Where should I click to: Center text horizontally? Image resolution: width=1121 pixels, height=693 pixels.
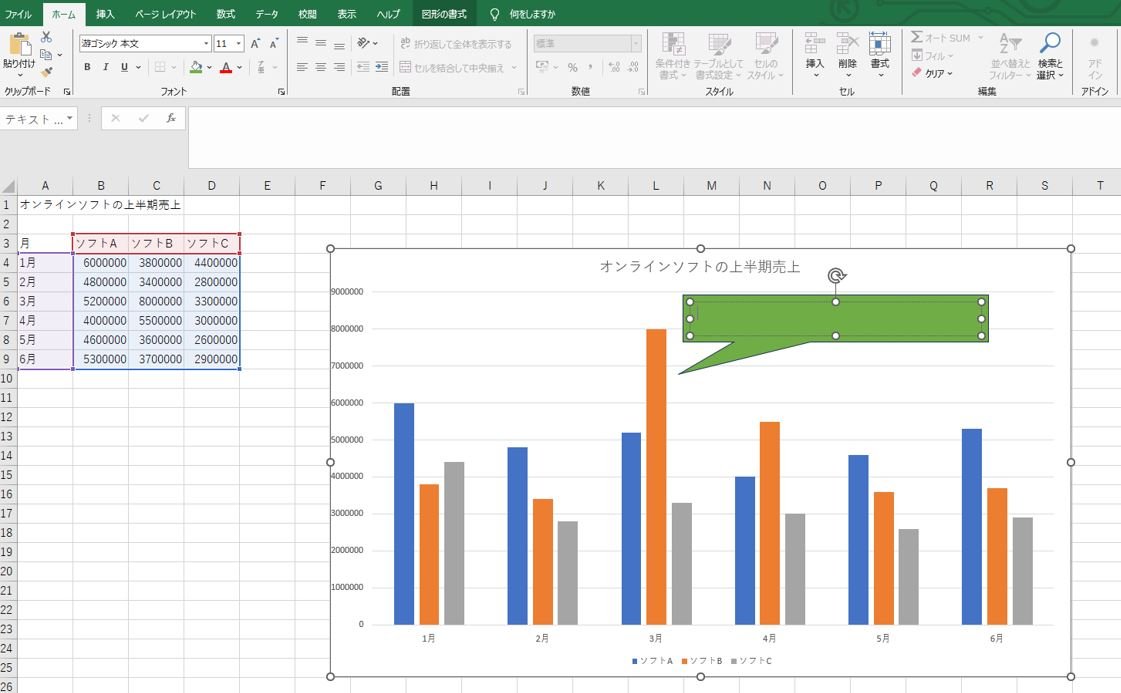point(321,67)
